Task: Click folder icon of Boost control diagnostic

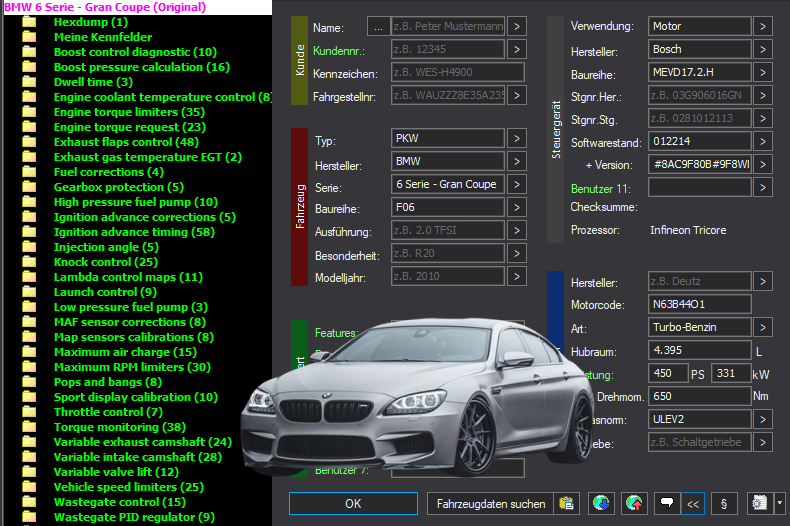Action: [29, 52]
